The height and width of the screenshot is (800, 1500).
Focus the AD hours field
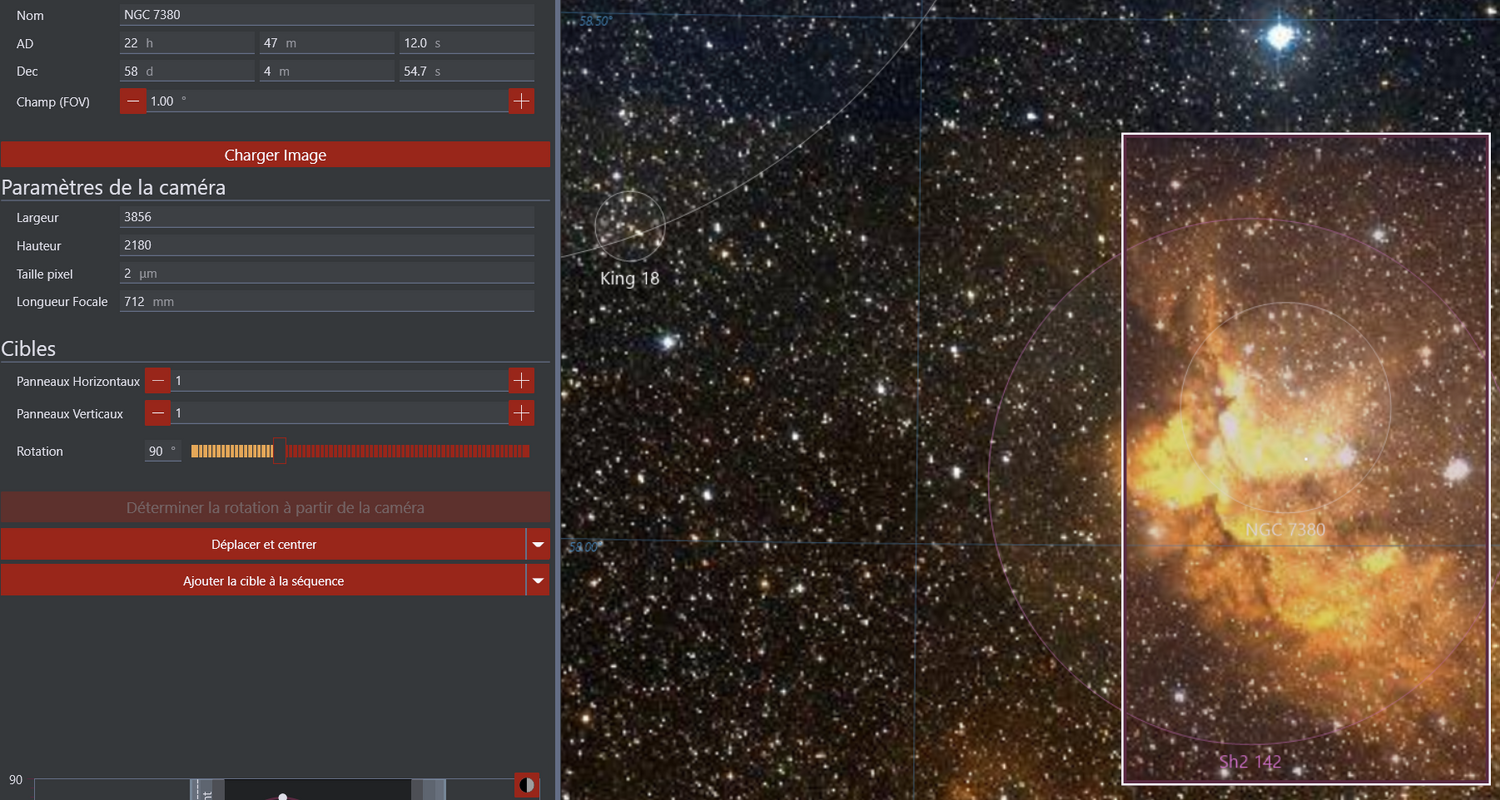(x=187, y=44)
